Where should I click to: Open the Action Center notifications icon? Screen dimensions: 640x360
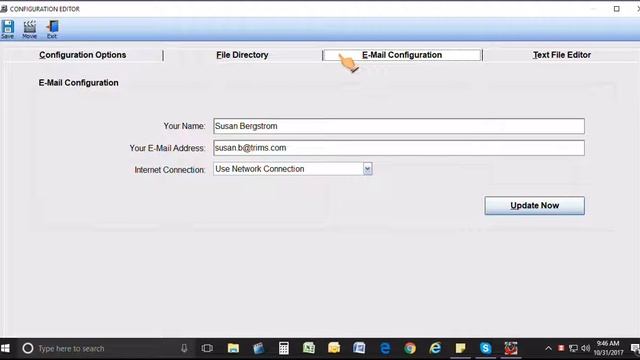pos(635,349)
